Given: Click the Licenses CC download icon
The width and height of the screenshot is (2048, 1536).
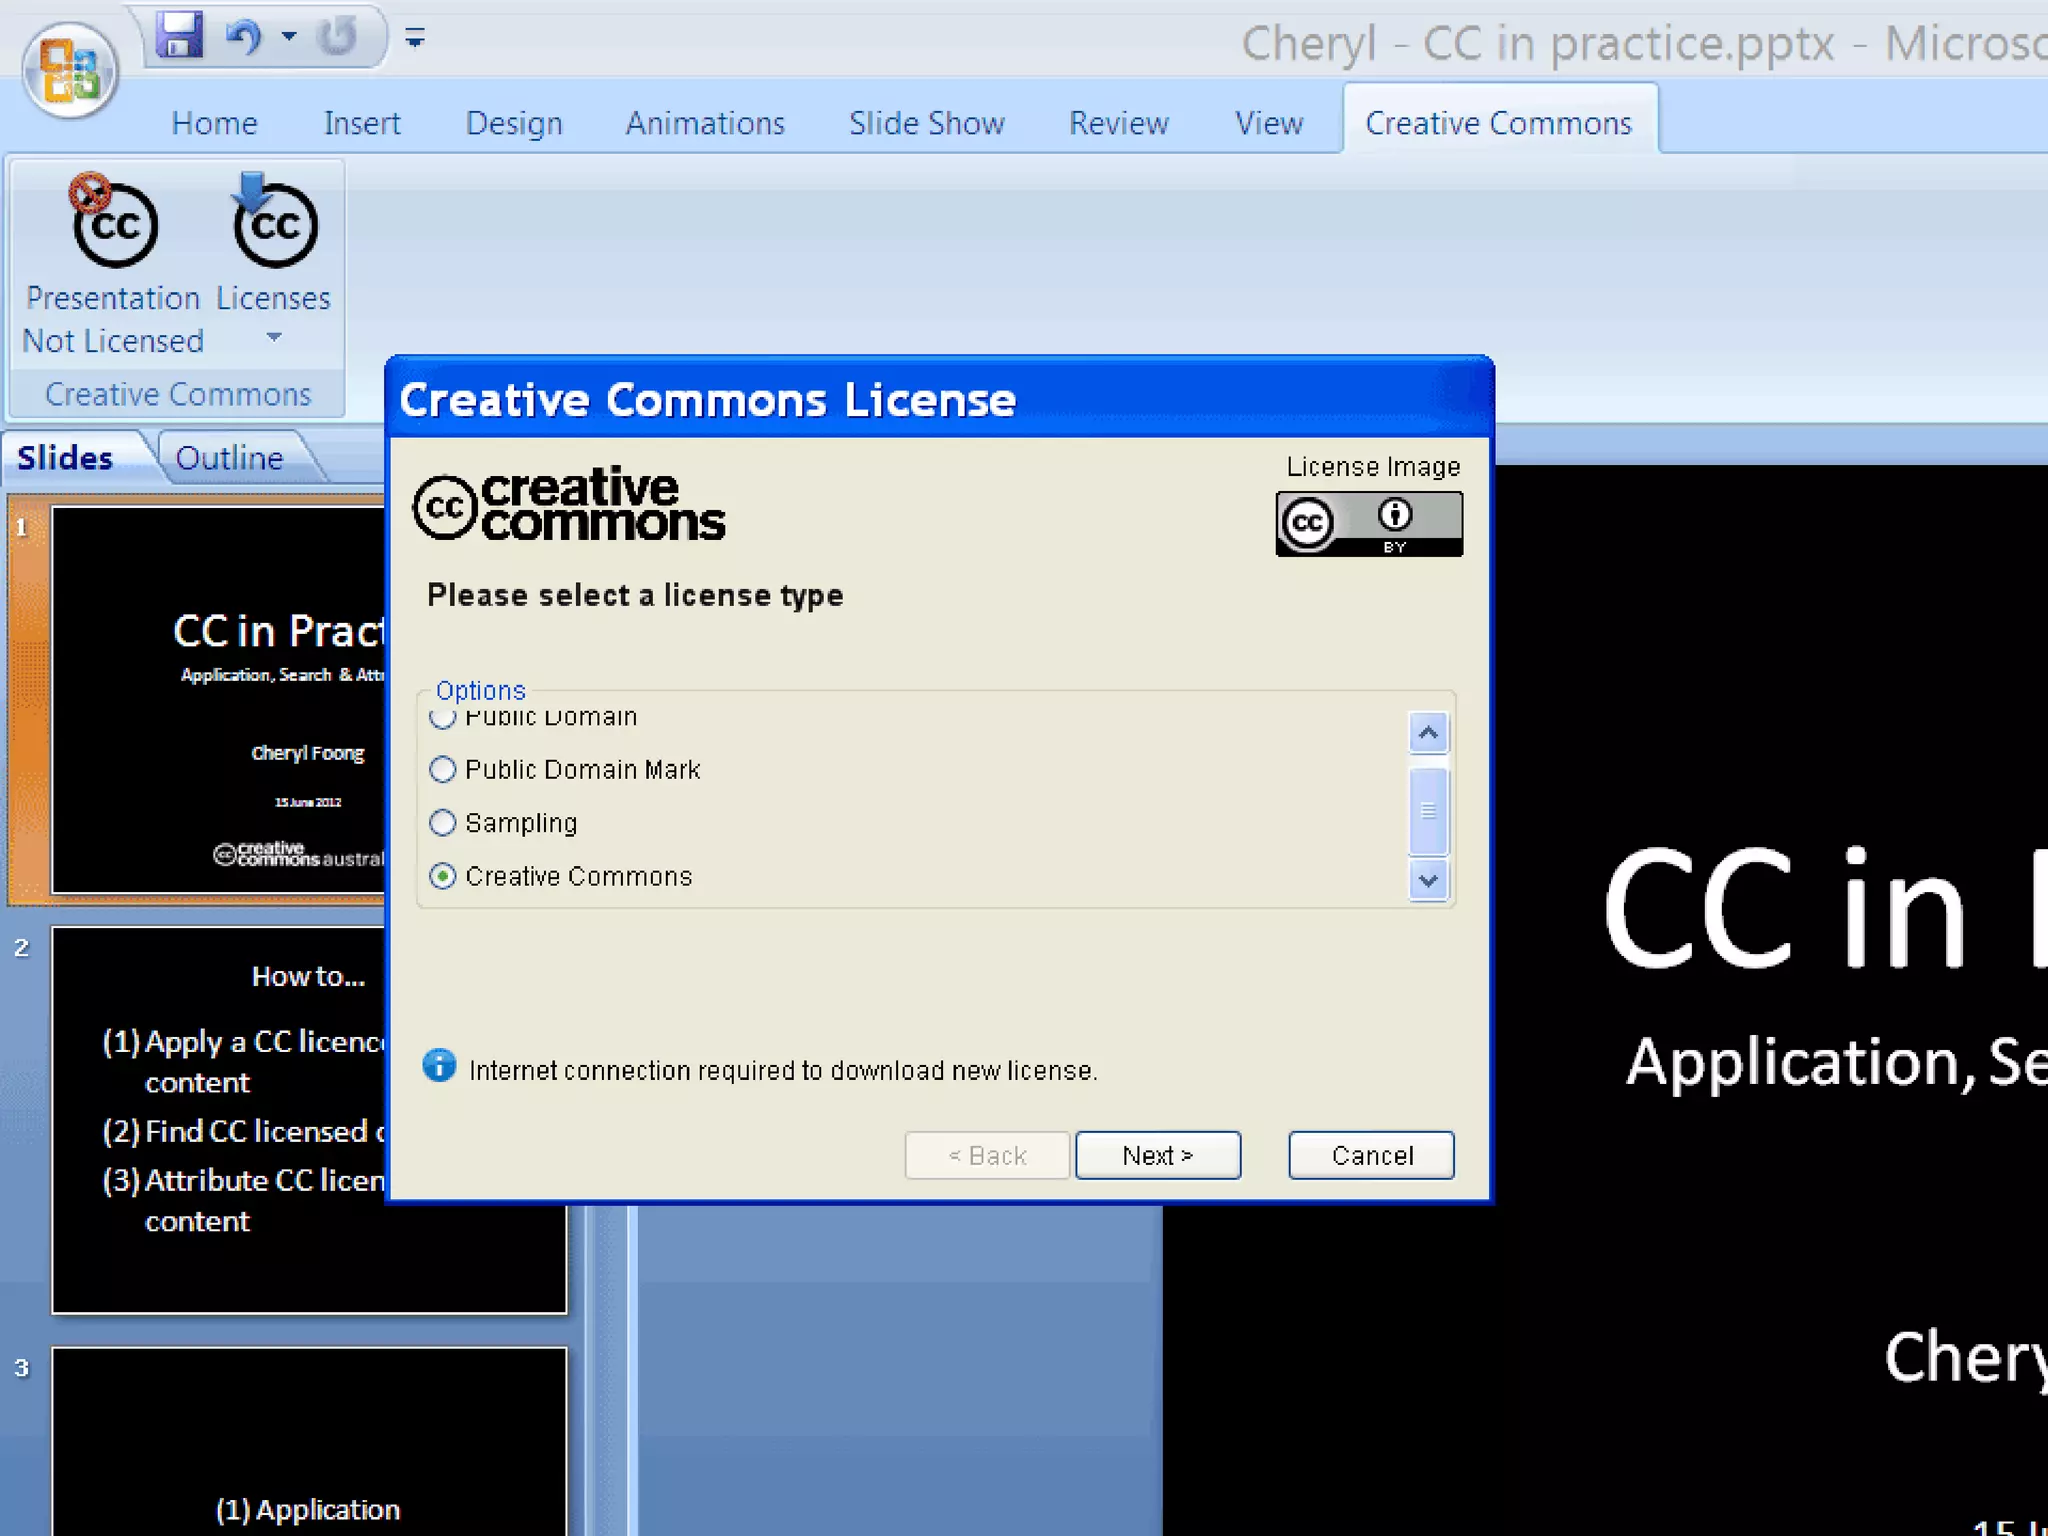Looking at the screenshot, I should (x=275, y=224).
